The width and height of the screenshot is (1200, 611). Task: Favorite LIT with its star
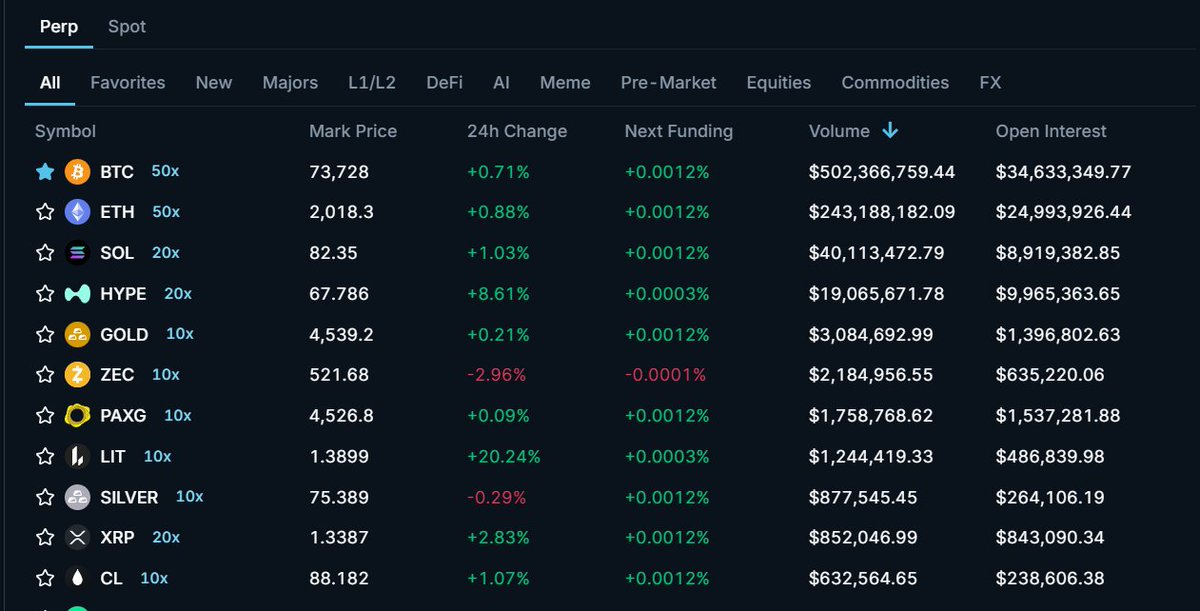pyautogui.click(x=45, y=456)
